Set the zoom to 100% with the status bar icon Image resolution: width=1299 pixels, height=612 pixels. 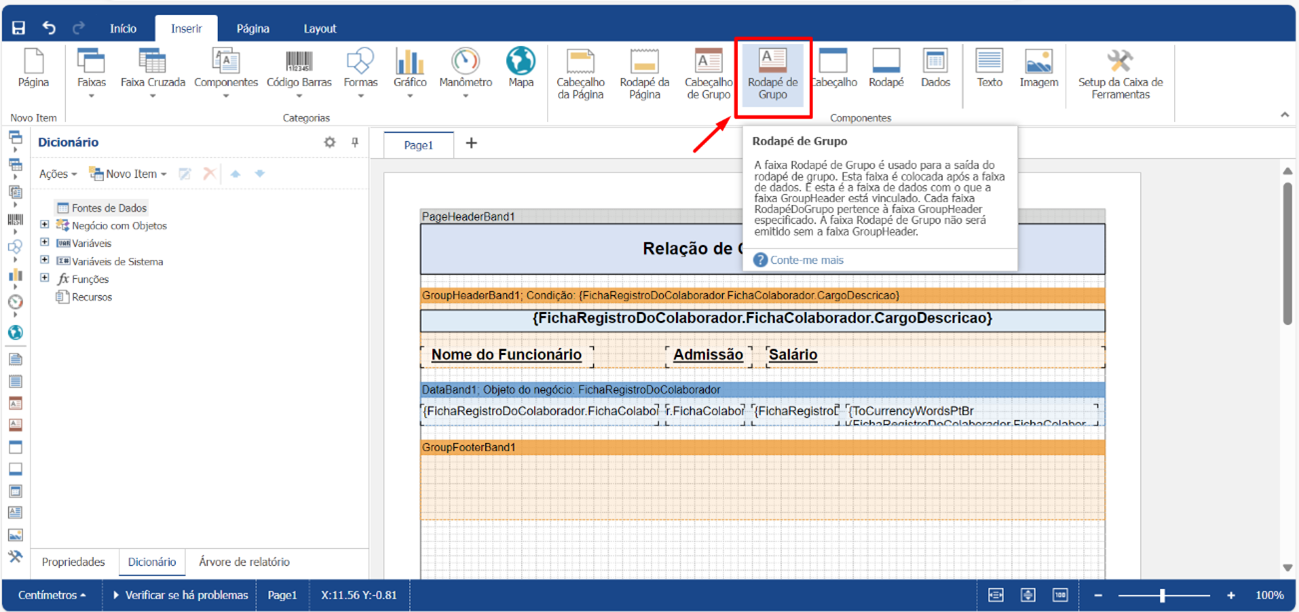(x=1060, y=595)
